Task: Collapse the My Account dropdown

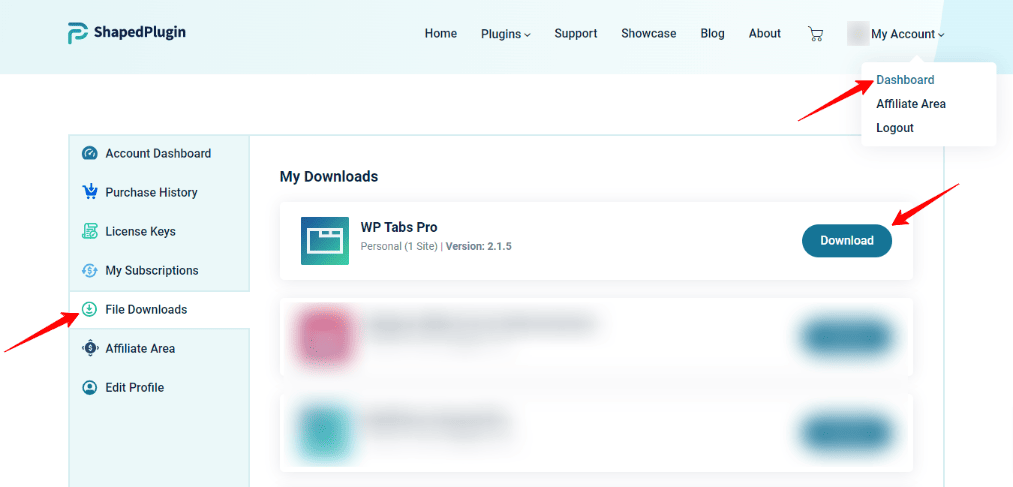Action: coord(906,34)
